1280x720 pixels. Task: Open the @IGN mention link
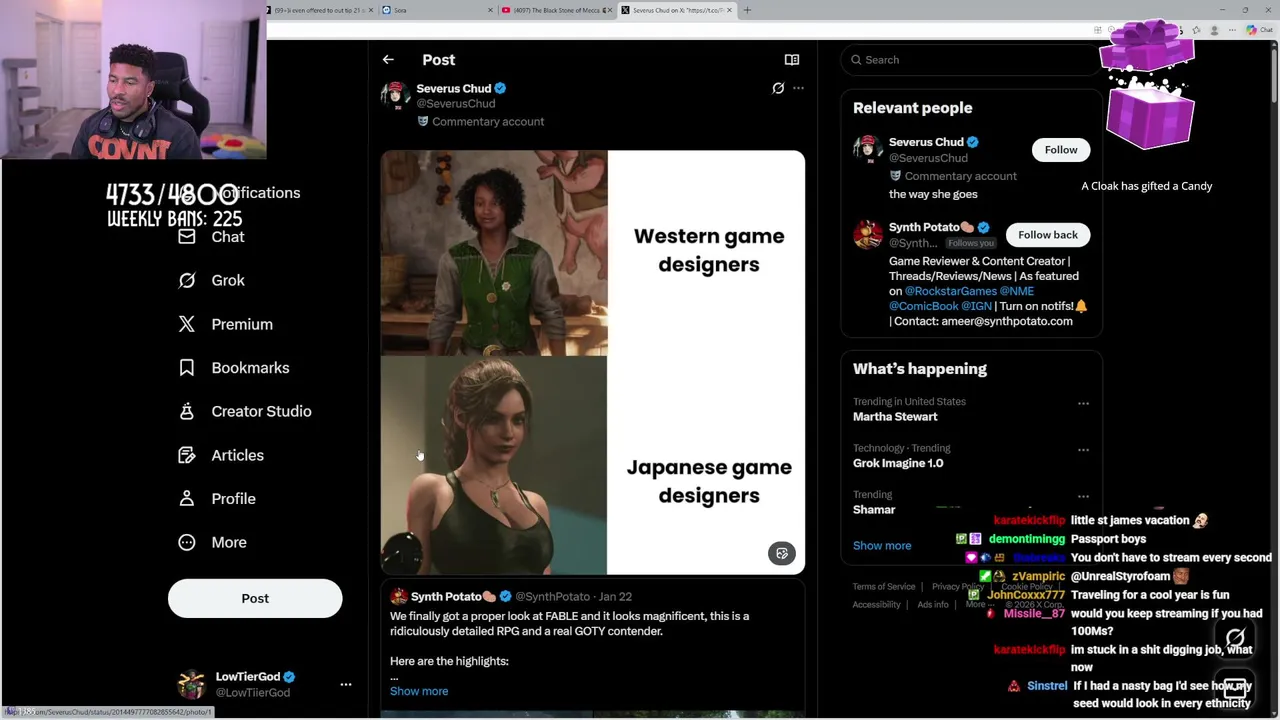pyautogui.click(x=977, y=306)
